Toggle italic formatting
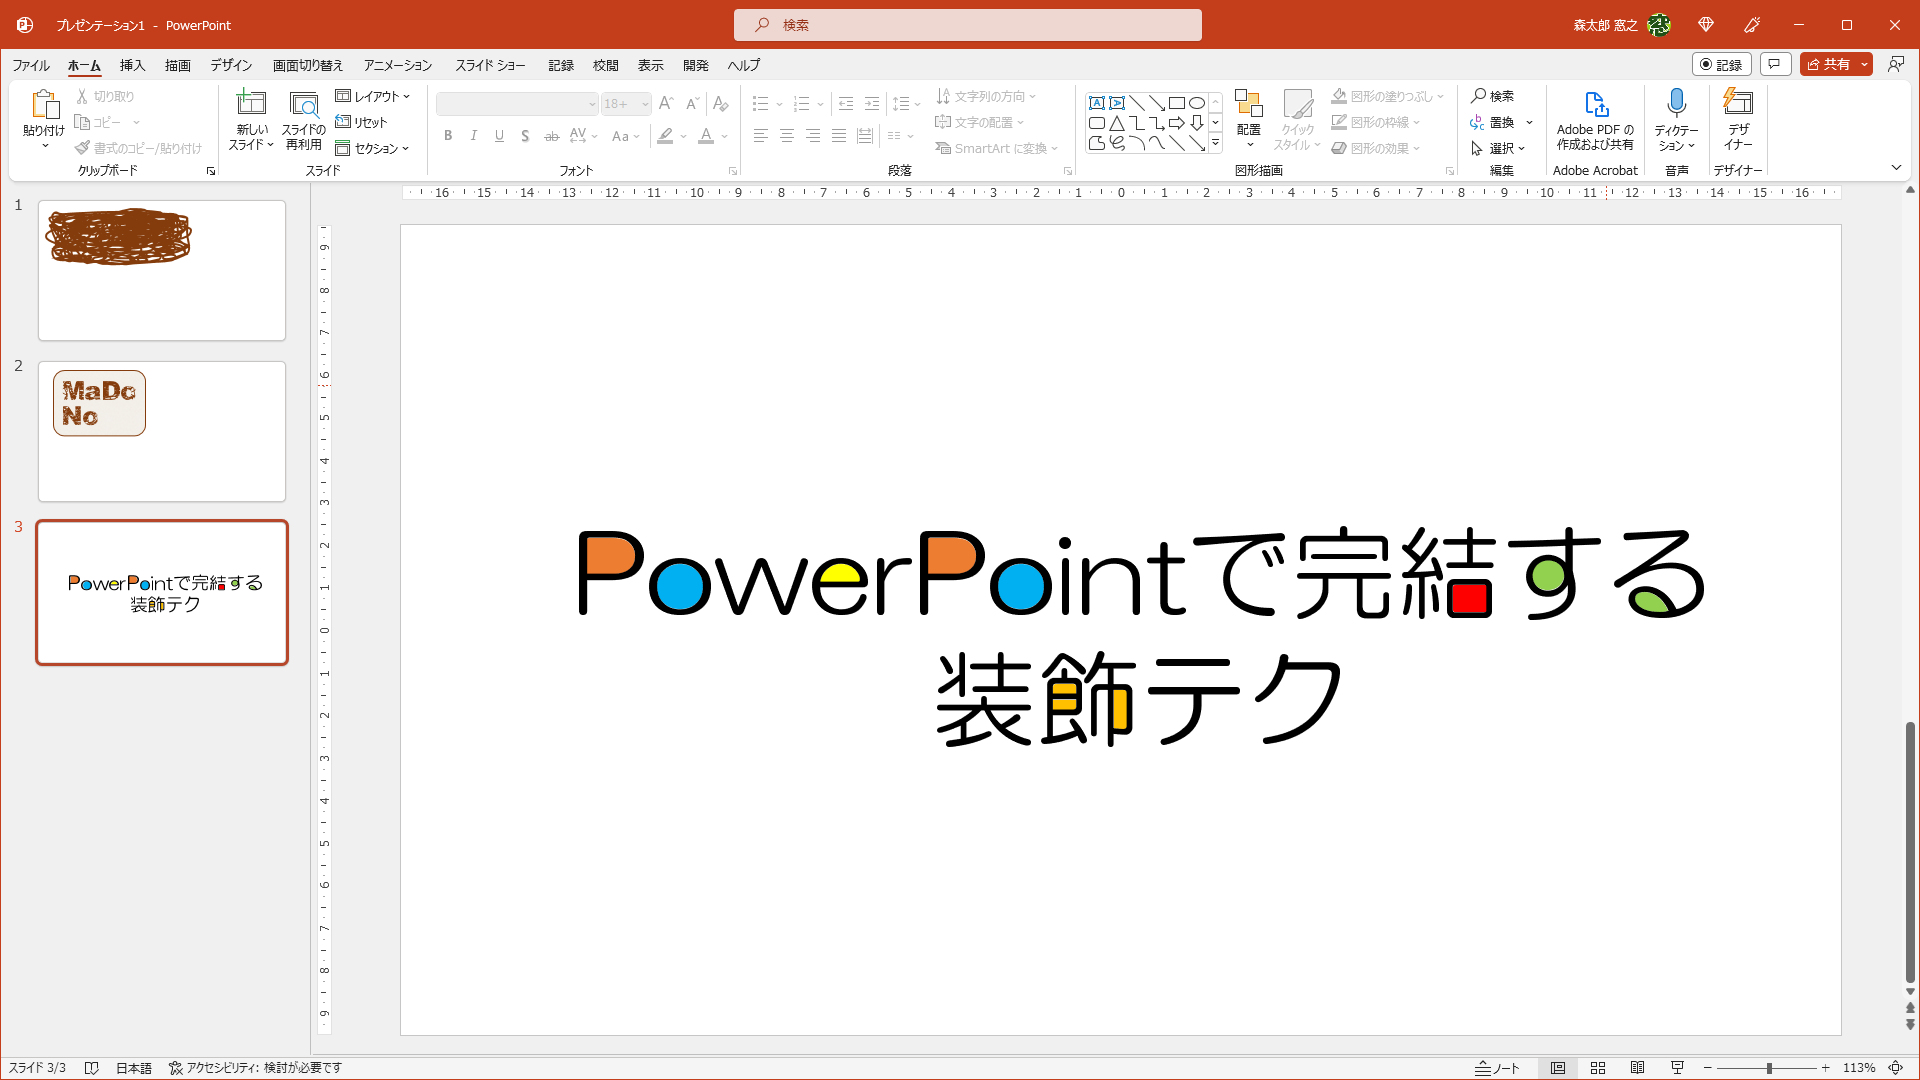 pyautogui.click(x=473, y=136)
